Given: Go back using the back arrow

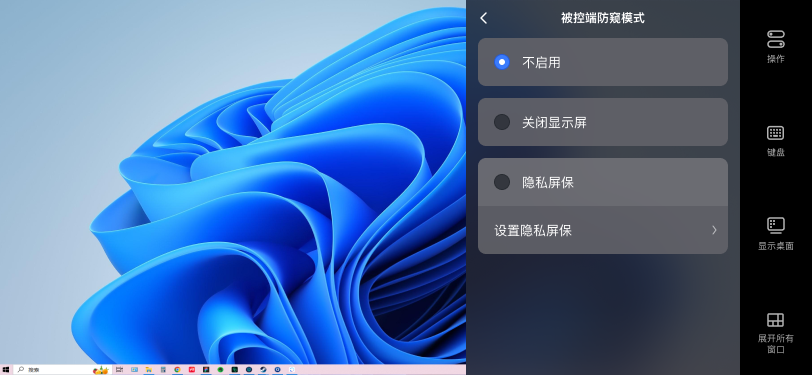Looking at the screenshot, I should click(484, 18).
